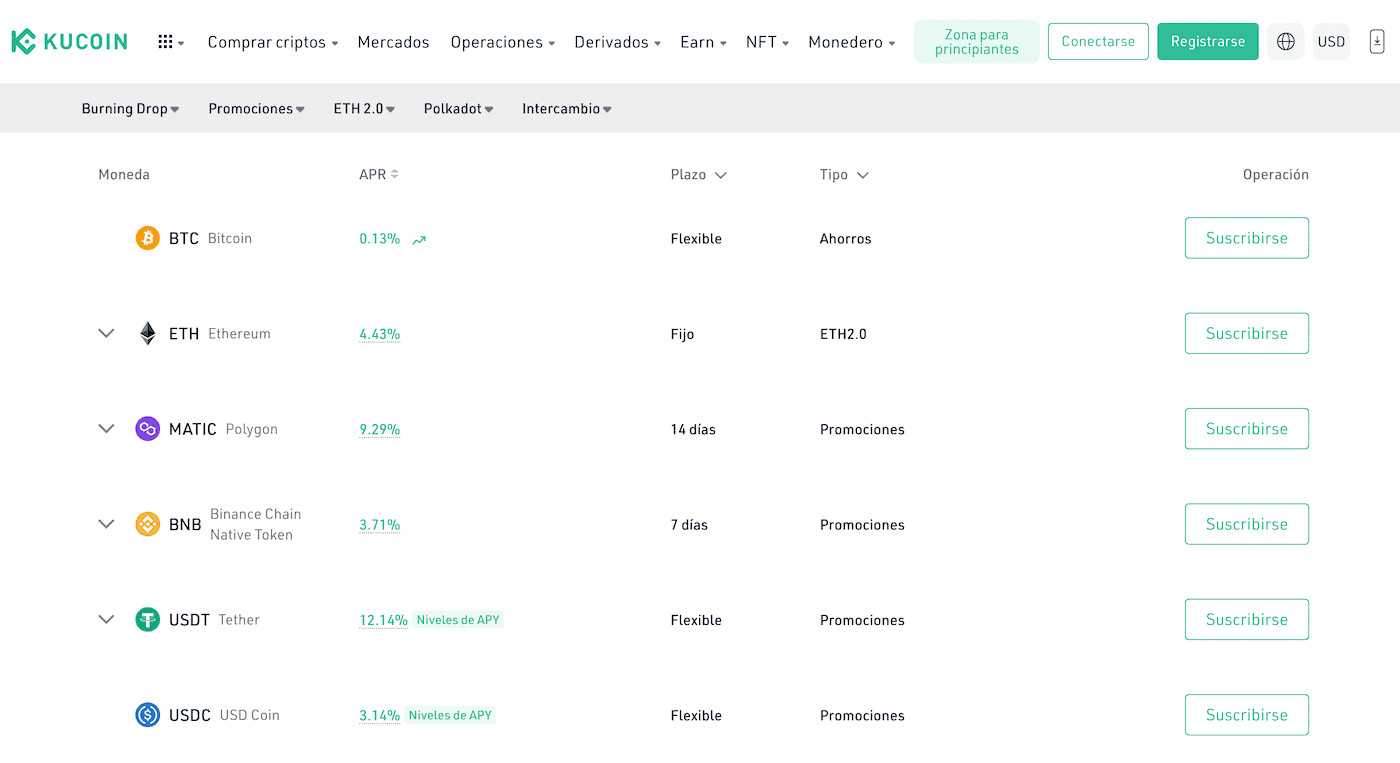The image size is (1400, 763).
Task: Click the ETH 4.43% APR value
Action: 380,334
